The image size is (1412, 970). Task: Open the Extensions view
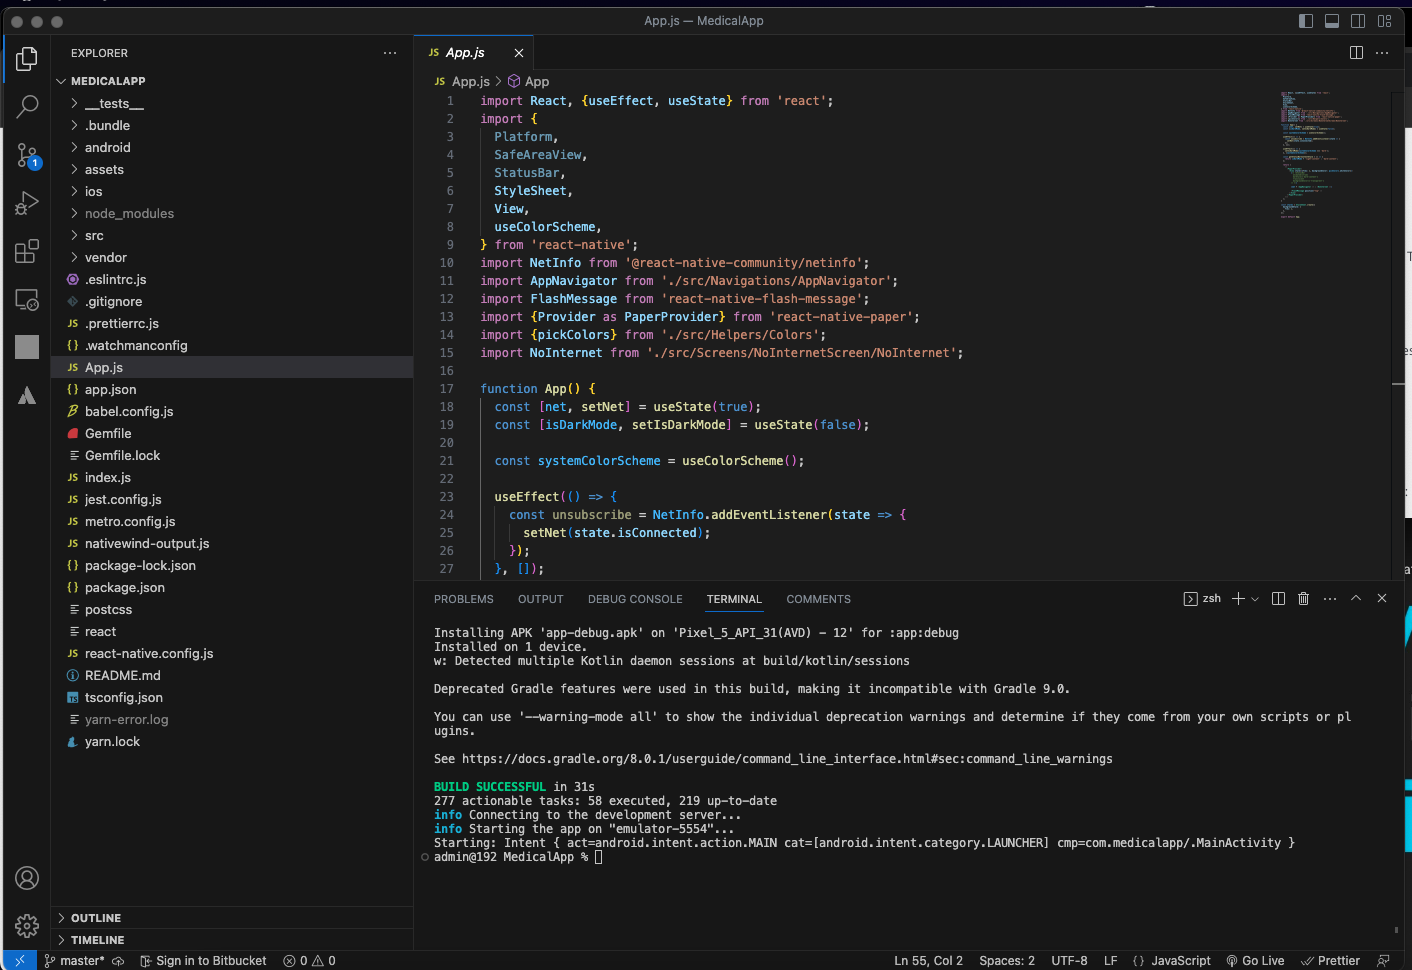27,251
